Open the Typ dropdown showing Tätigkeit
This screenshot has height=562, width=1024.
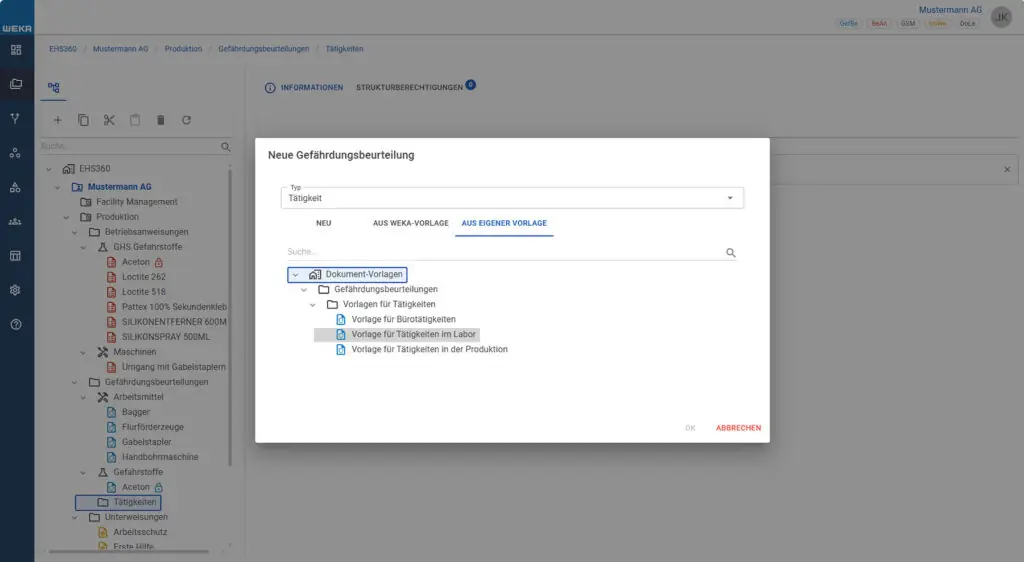point(511,198)
